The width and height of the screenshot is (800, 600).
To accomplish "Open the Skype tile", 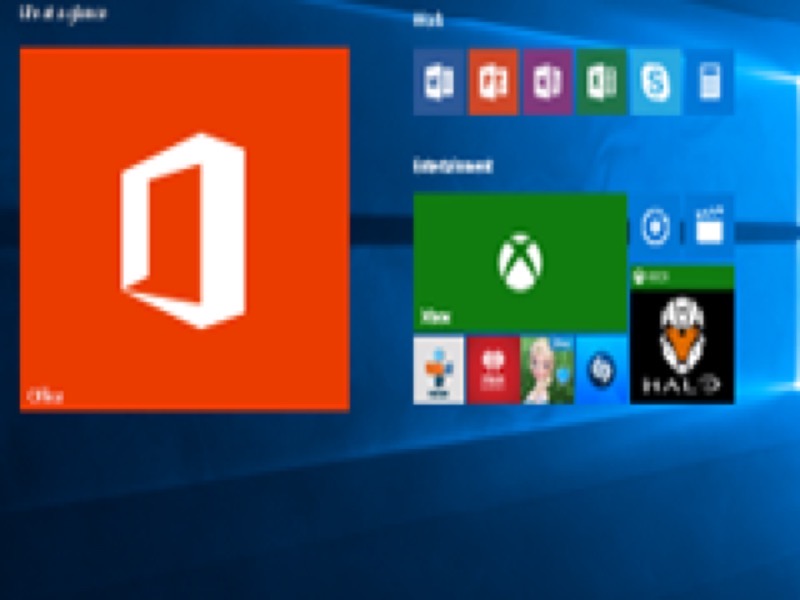I will [x=655, y=82].
